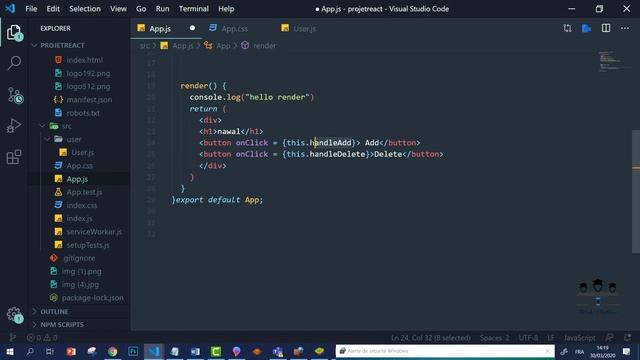
Task: Open Windows taskbar search
Action: click(x=30, y=351)
